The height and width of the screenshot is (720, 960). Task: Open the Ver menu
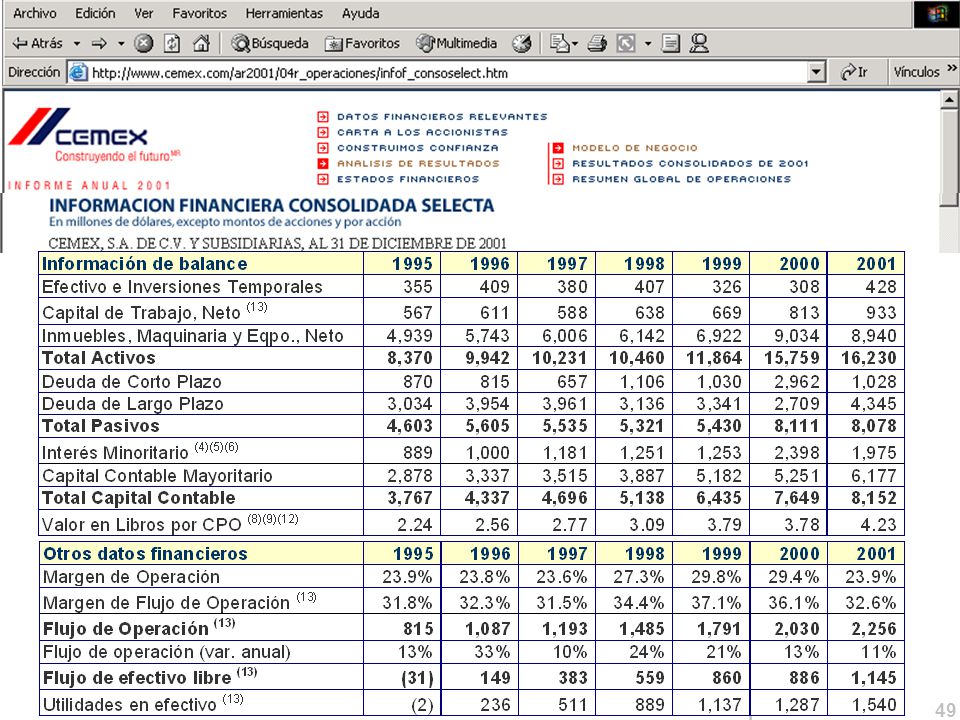(143, 13)
